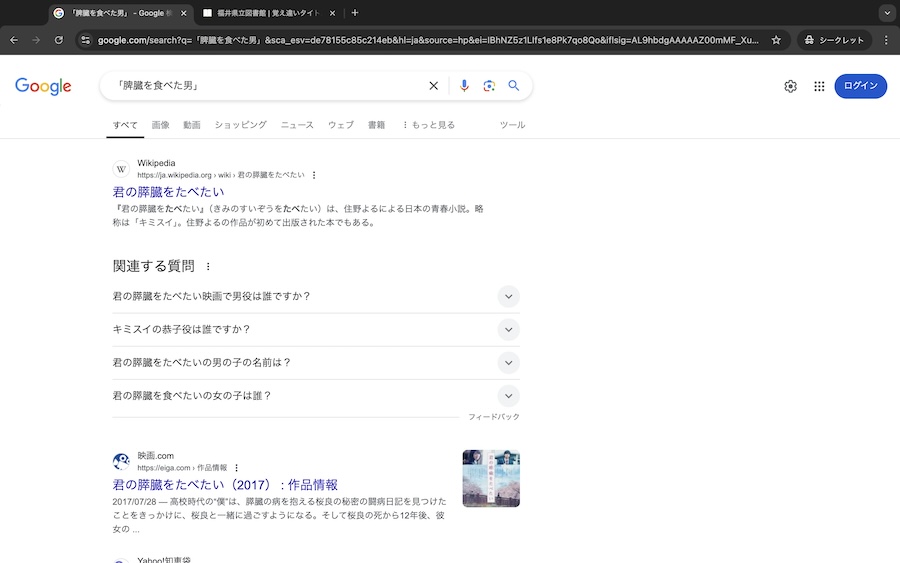Switch to the 動画 tab
This screenshot has width=900, height=563.
(x=192, y=125)
